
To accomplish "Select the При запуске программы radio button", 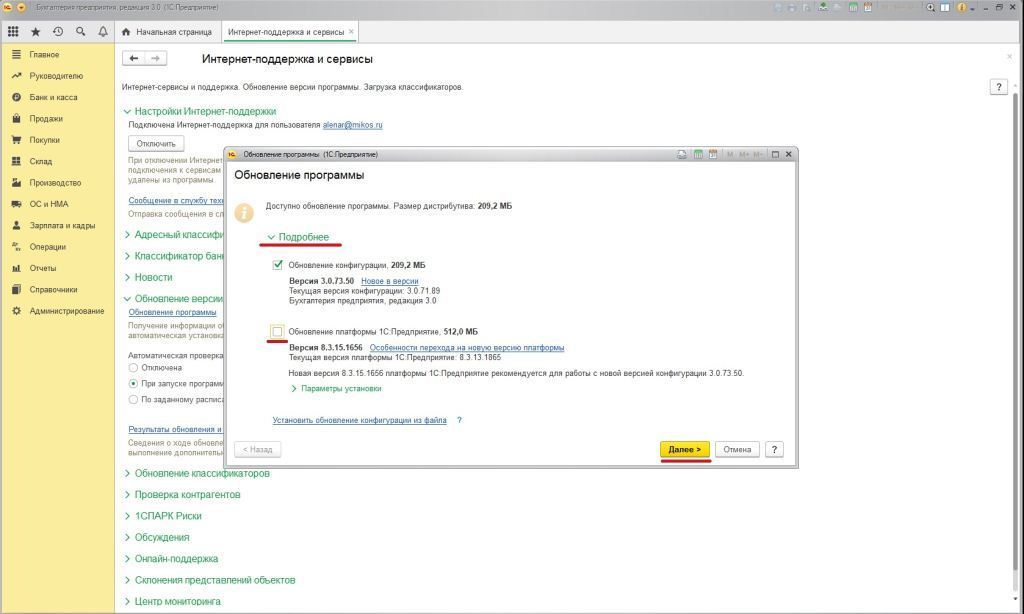I will tap(133, 383).
